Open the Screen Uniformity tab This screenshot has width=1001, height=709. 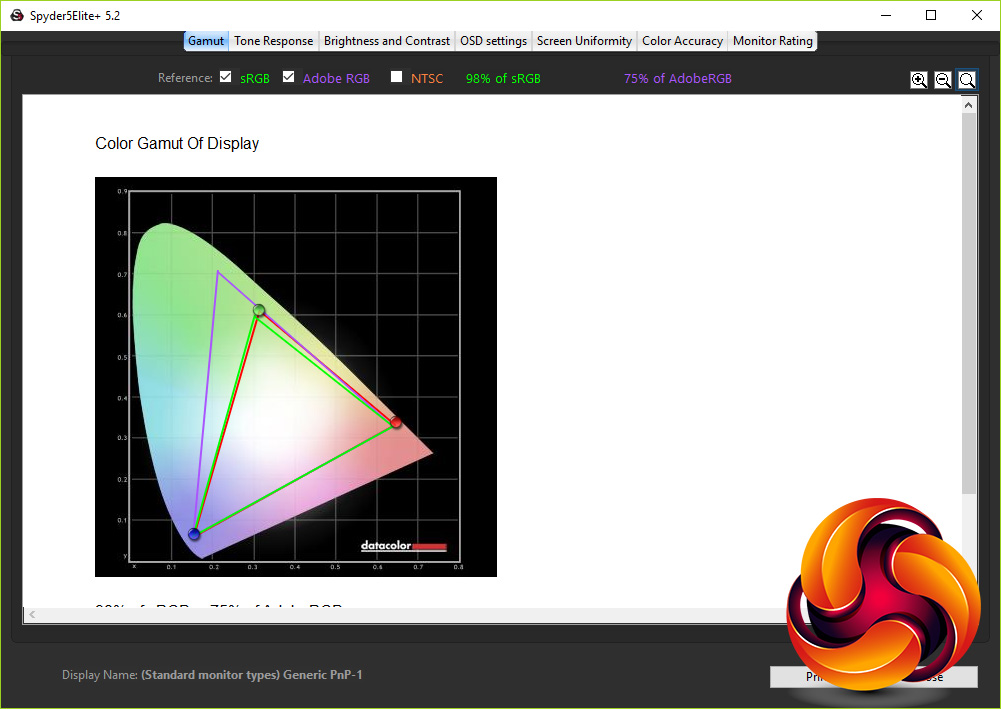coord(584,41)
